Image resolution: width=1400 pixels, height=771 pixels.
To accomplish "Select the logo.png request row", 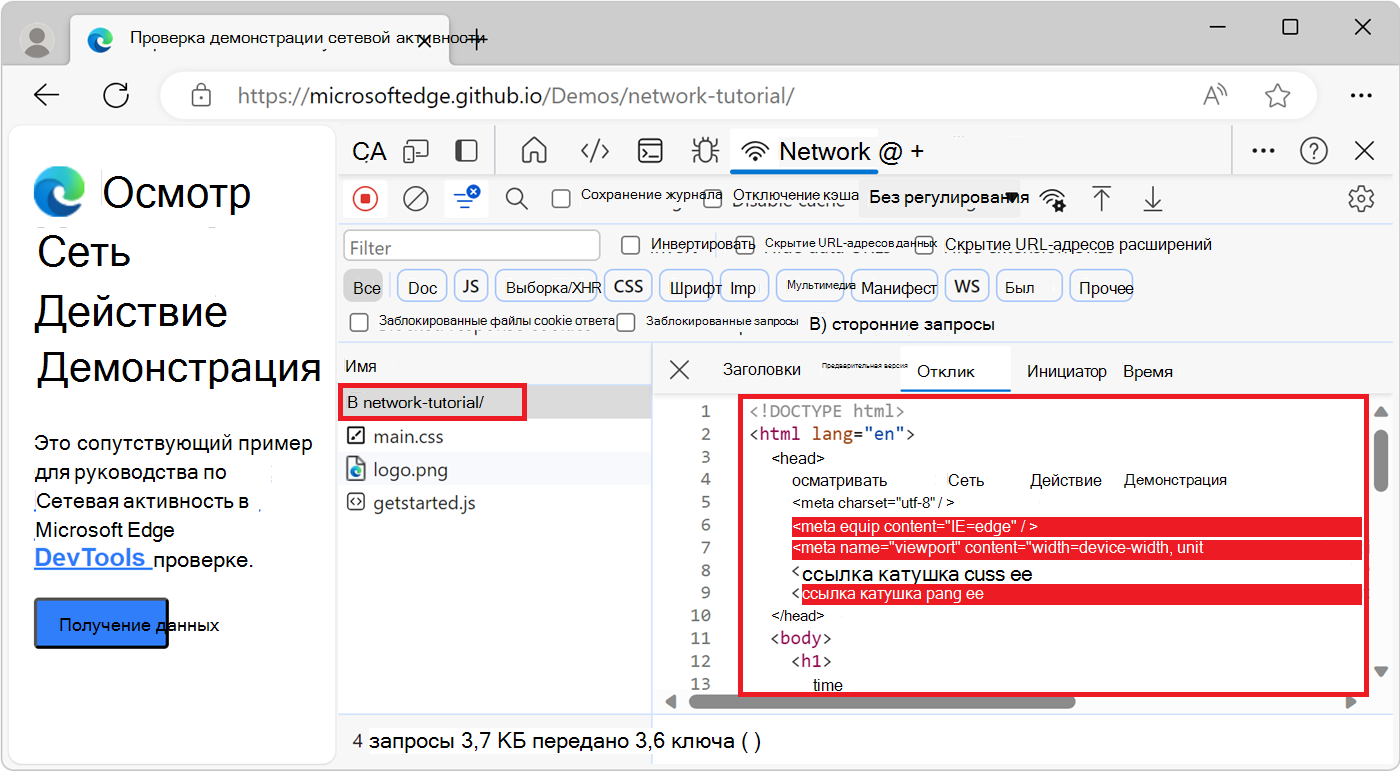I will pyautogui.click(x=495, y=469).
